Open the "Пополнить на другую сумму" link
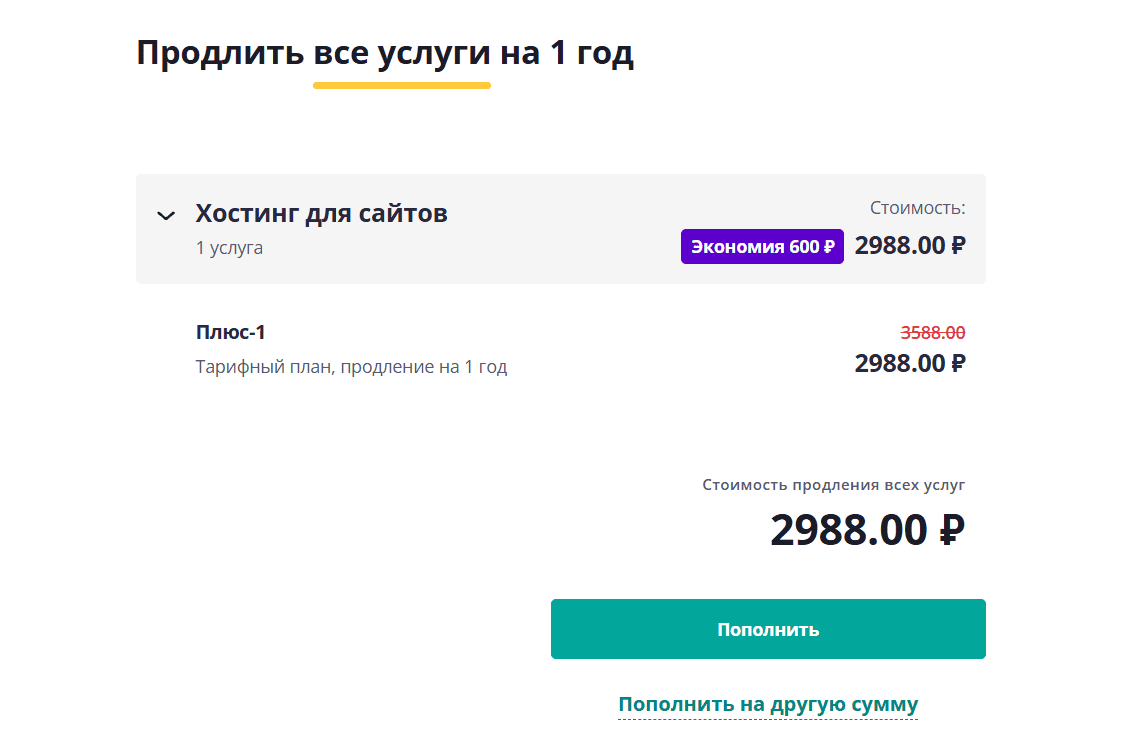1135x738 pixels. click(768, 704)
